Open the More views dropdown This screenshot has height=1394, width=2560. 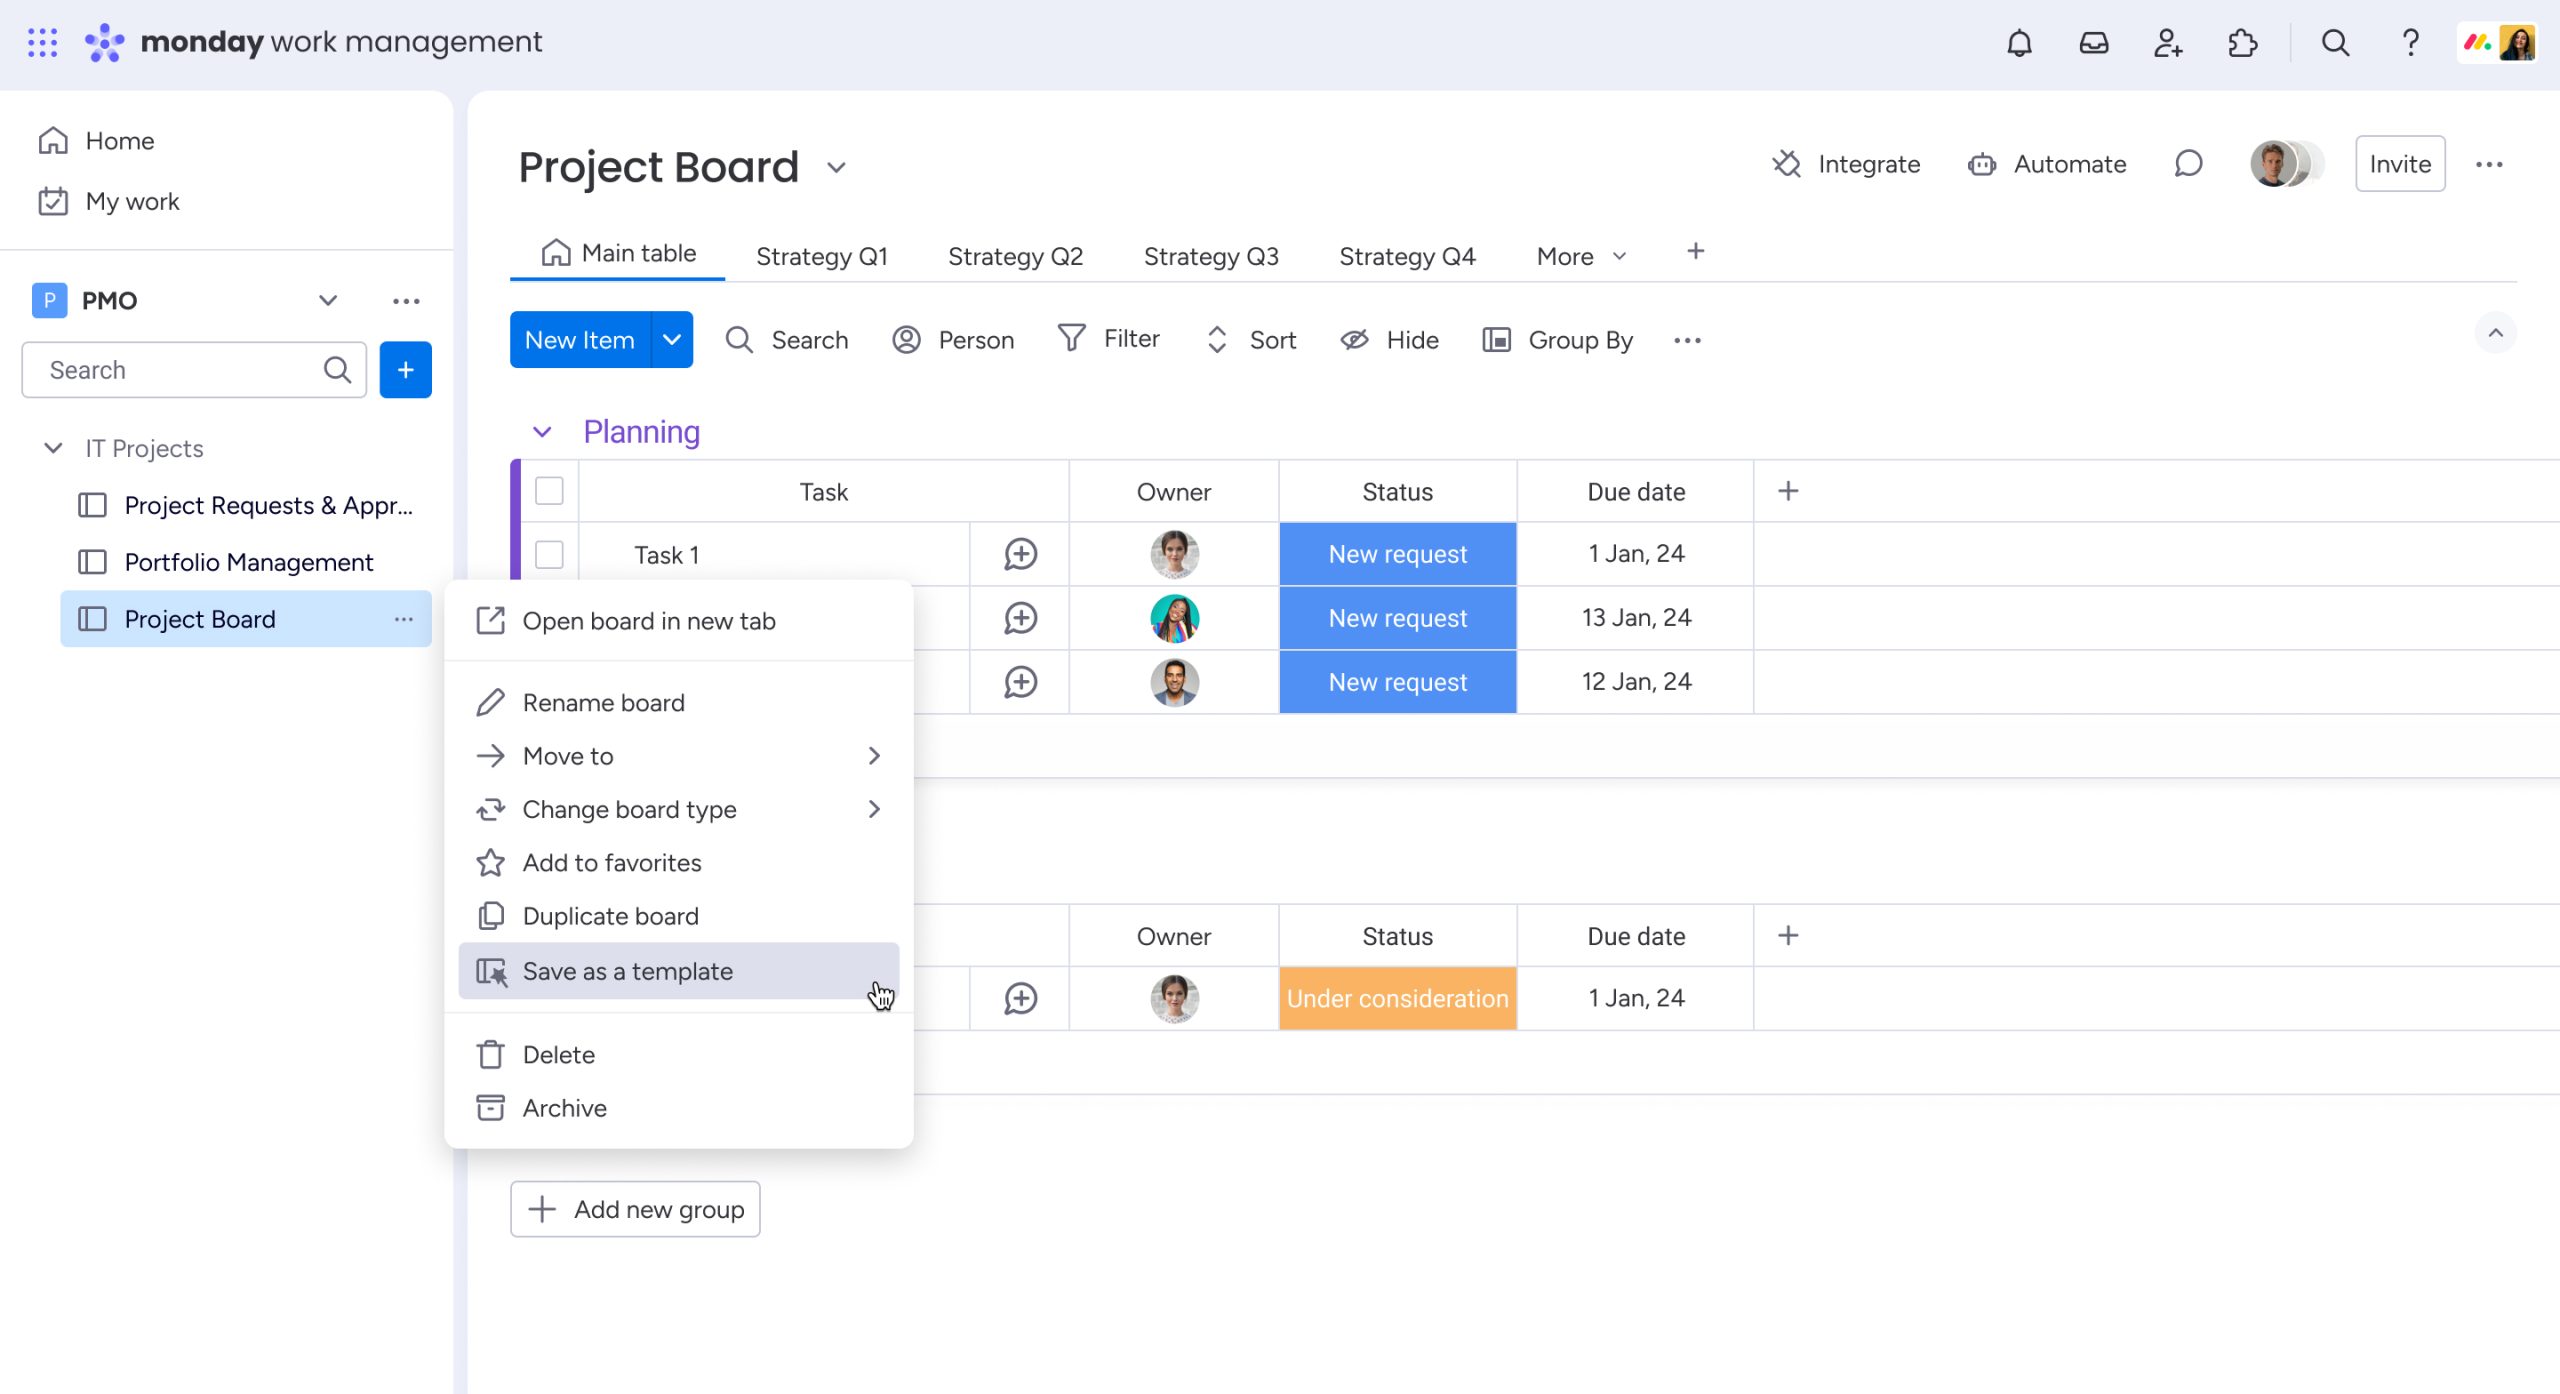click(1582, 257)
